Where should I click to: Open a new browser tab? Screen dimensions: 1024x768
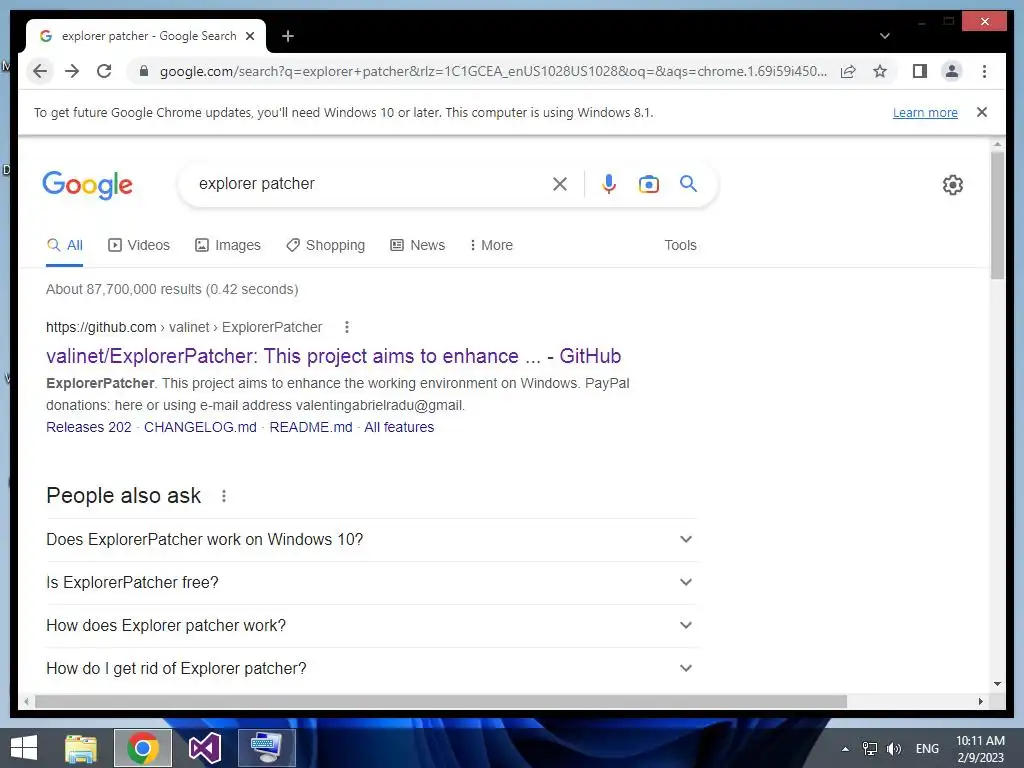pyautogui.click(x=288, y=37)
